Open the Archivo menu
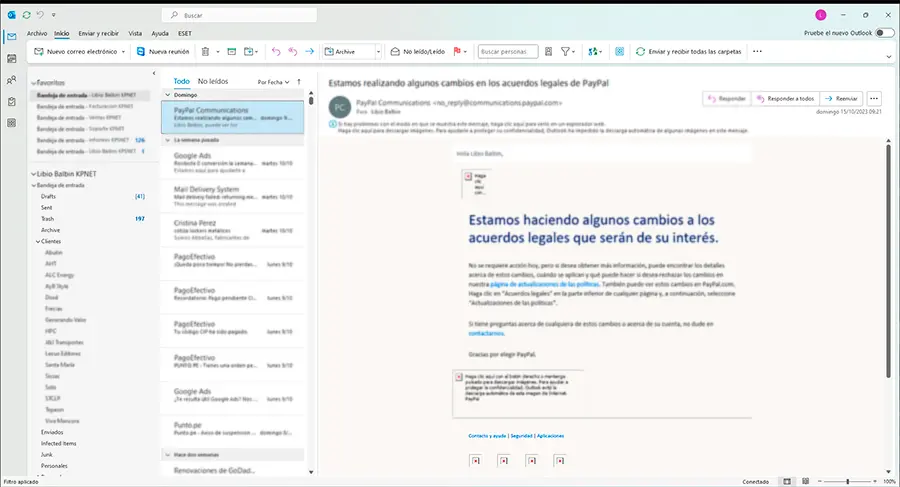Viewport: 900px width, 487px height. (37, 33)
